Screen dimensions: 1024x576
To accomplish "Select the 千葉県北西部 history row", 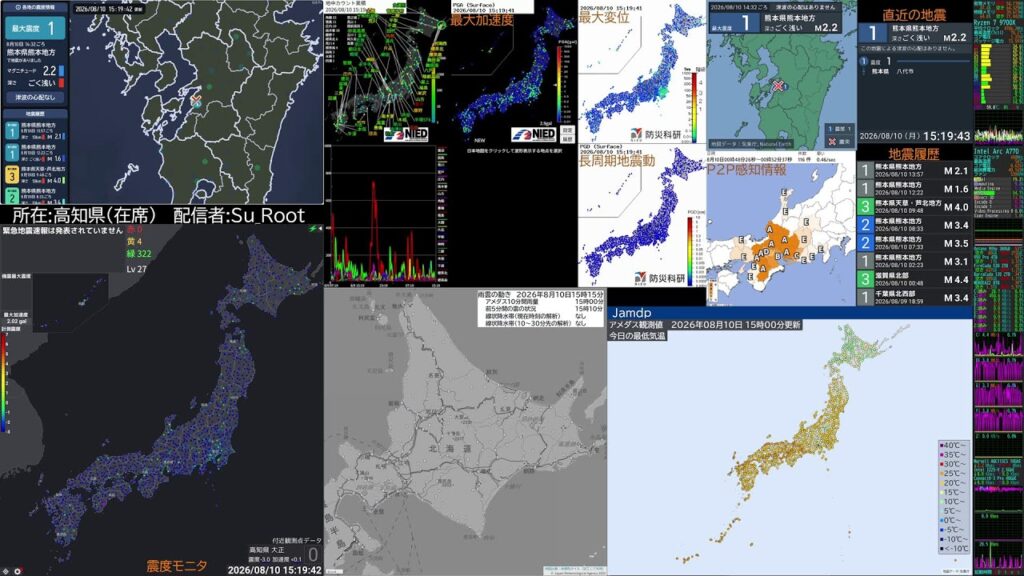I will pos(914,297).
